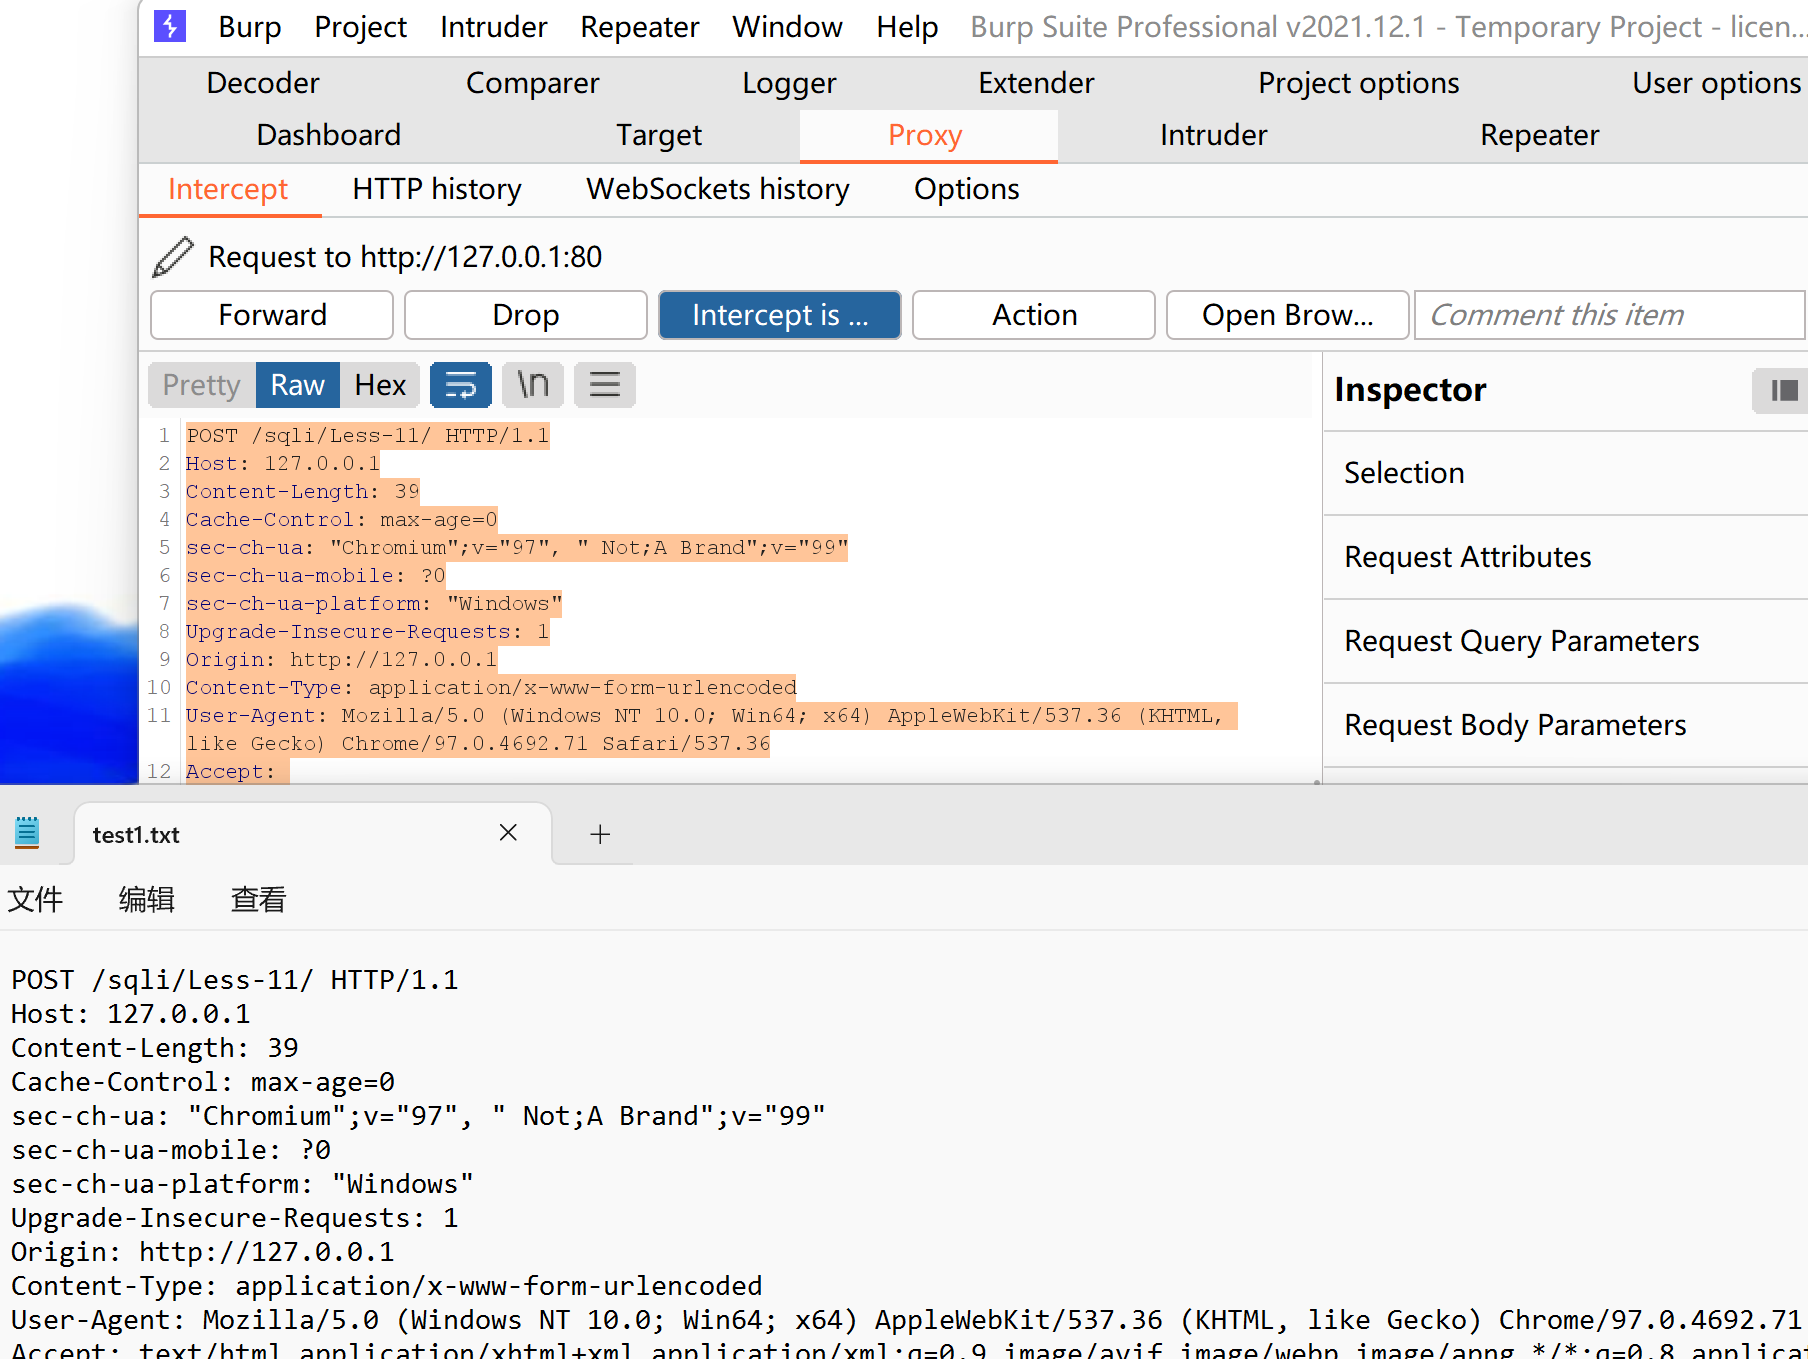Click the Host: 127.0.0.1 line in Notepad
The height and width of the screenshot is (1359, 1808).
[x=131, y=1014]
